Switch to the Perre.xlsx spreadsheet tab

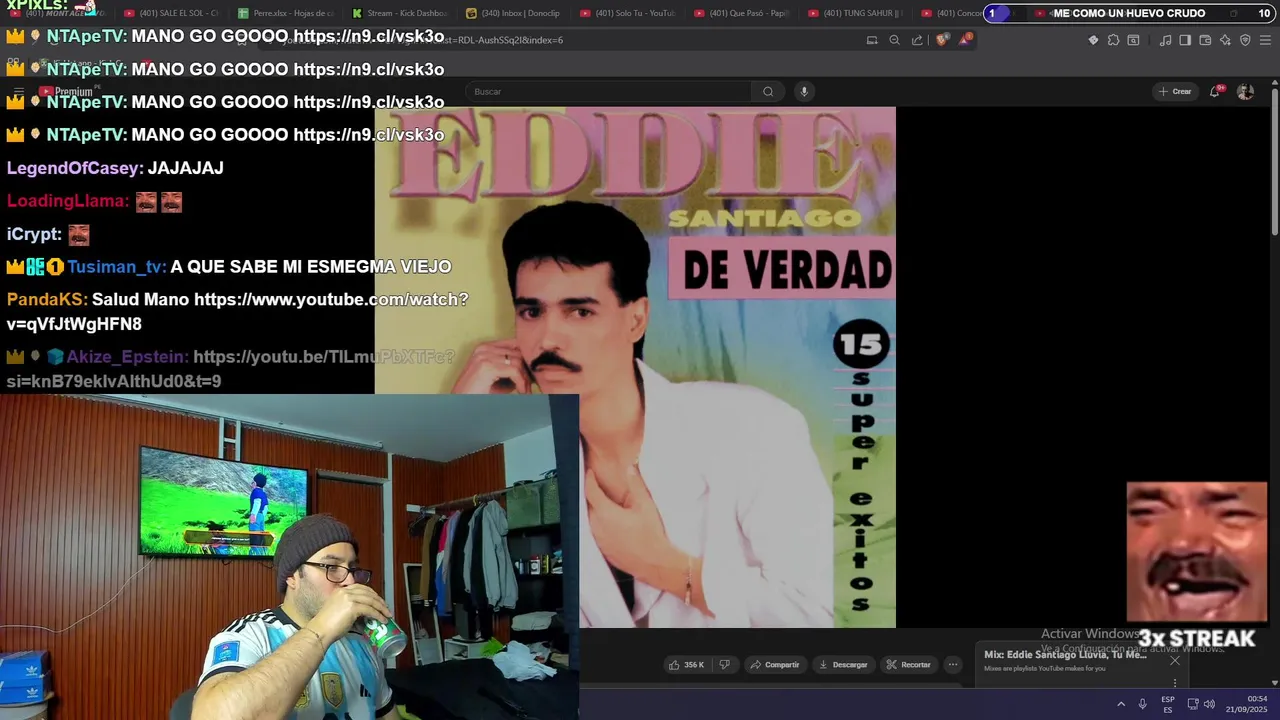pyautogui.click(x=285, y=13)
